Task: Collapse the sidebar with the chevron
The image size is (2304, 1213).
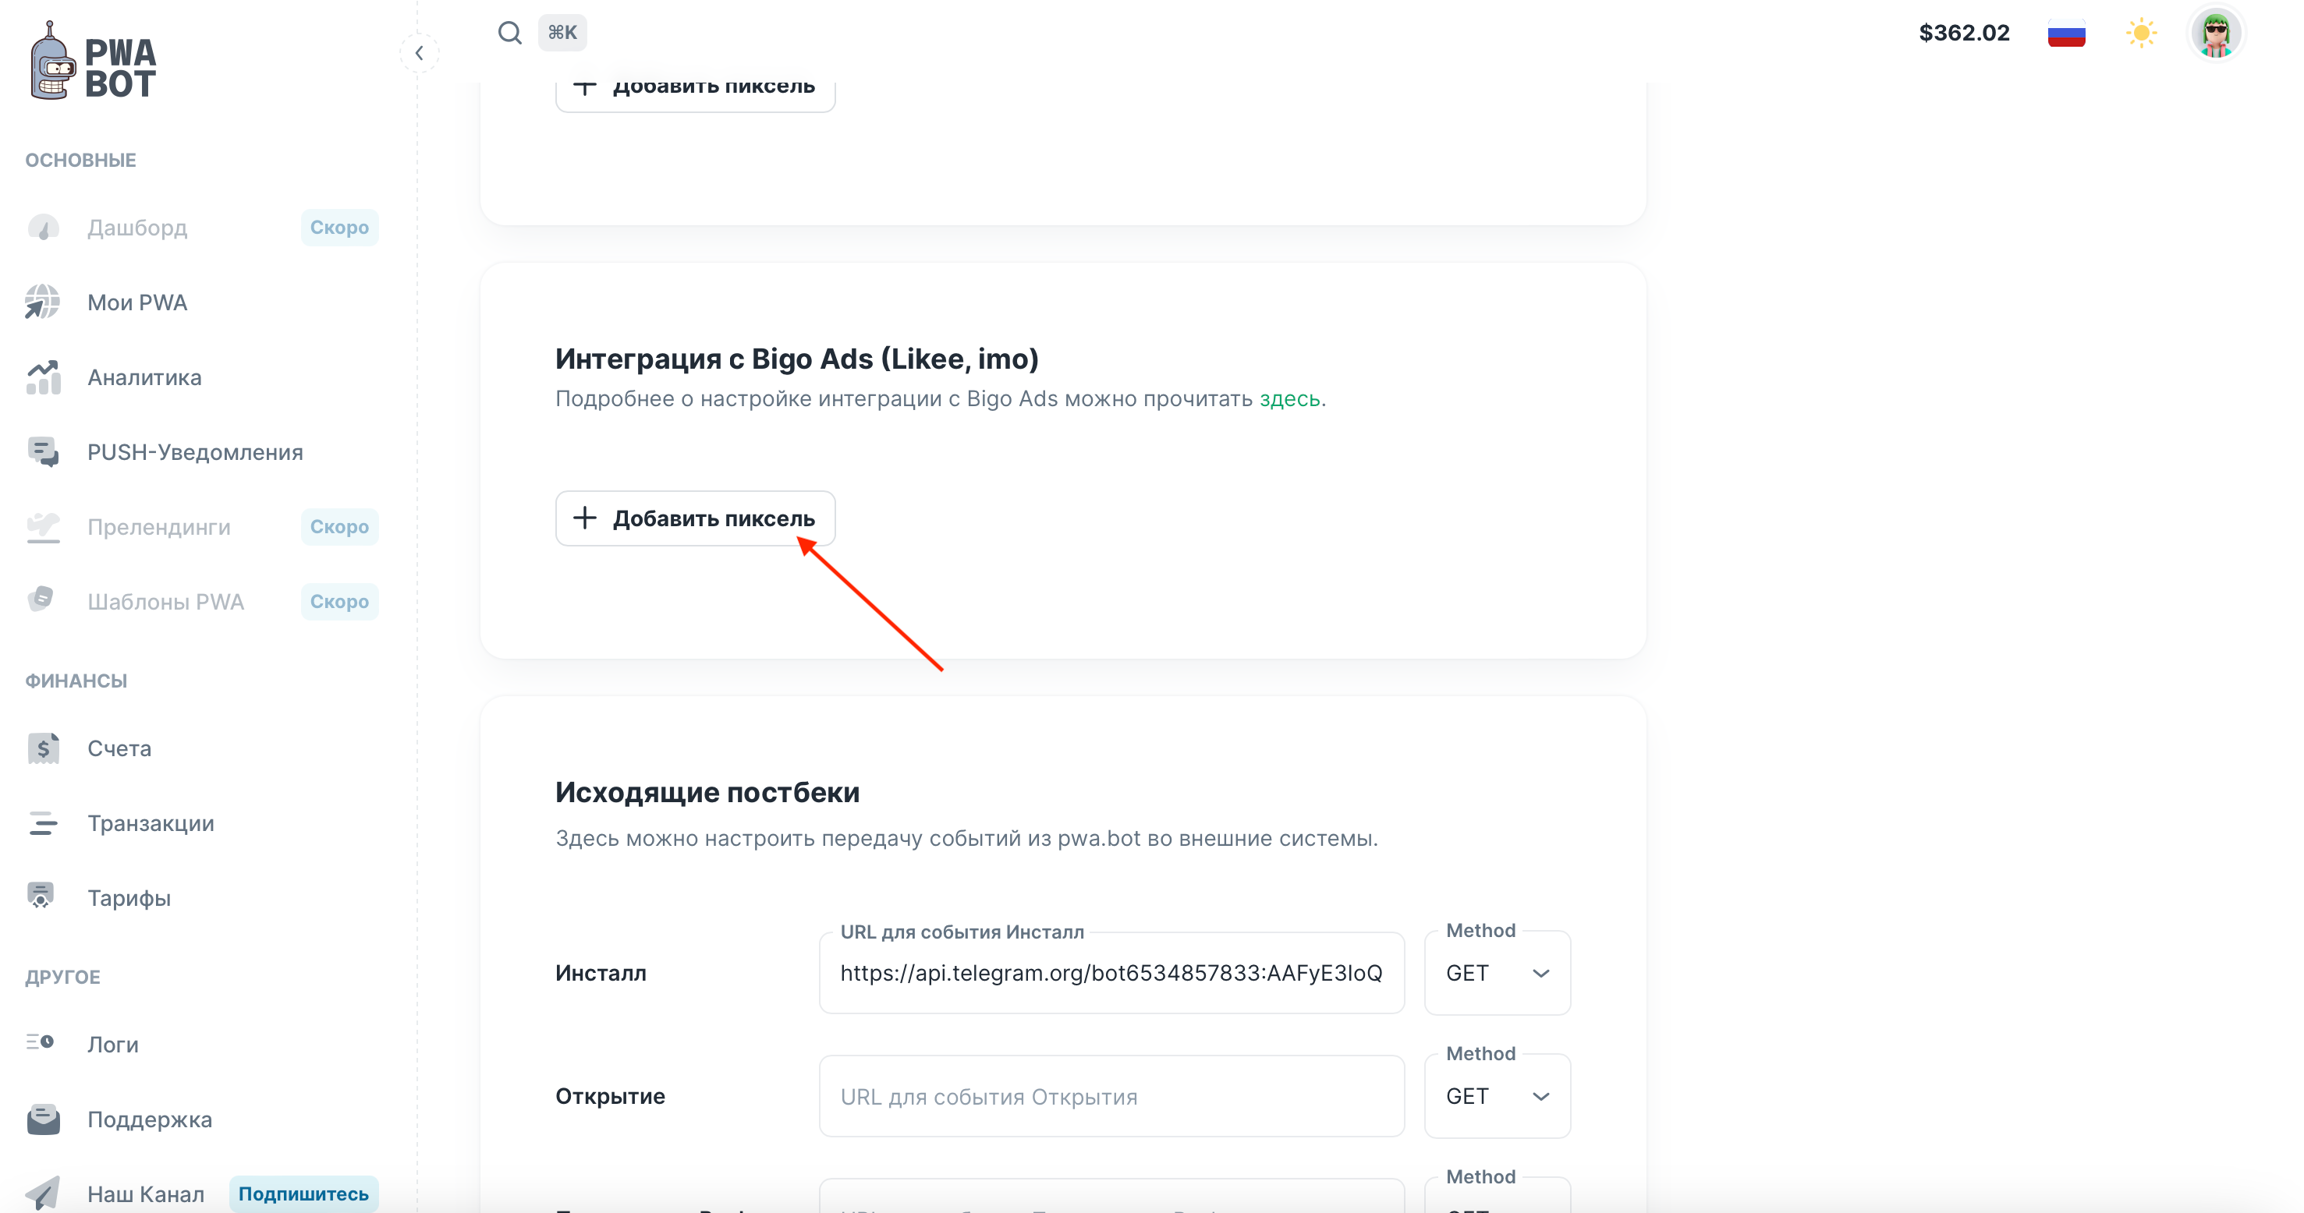Action: 420,53
